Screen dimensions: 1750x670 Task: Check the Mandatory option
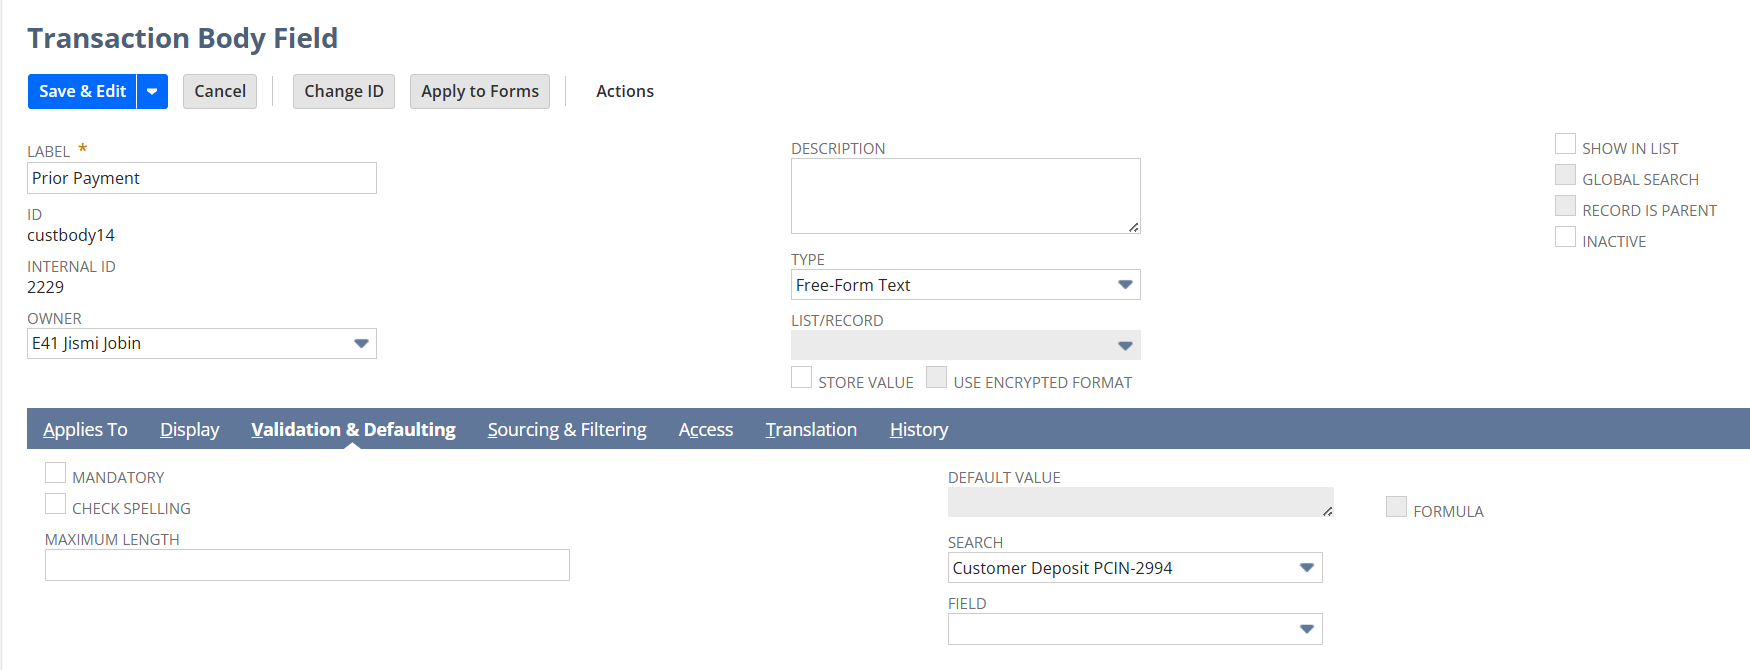(x=56, y=474)
